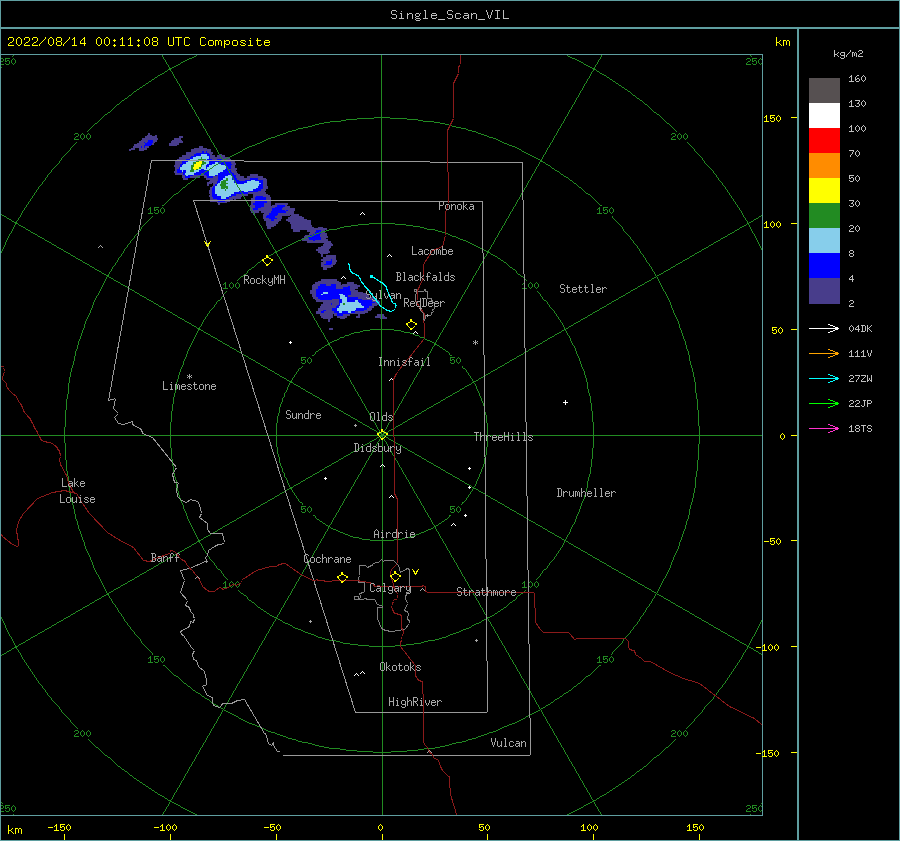This screenshot has height=841, width=900.
Task: Click the yellow diamond marker near RockyMH
Action: [x=267, y=261]
